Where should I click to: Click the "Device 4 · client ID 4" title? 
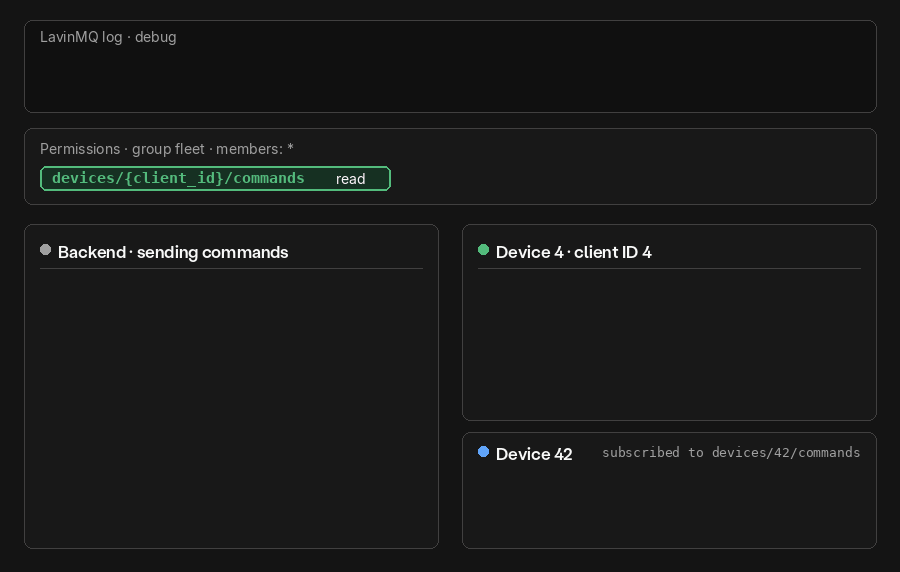pos(573,252)
